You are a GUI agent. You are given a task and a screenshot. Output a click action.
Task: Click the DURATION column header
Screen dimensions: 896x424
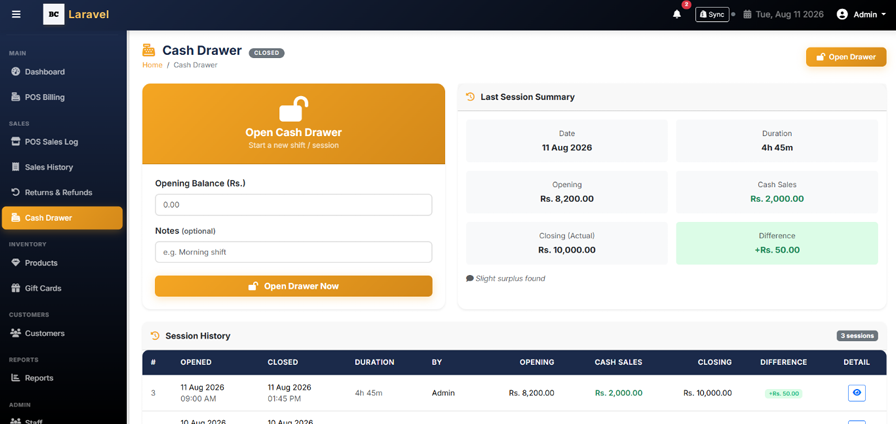click(374, 362)
